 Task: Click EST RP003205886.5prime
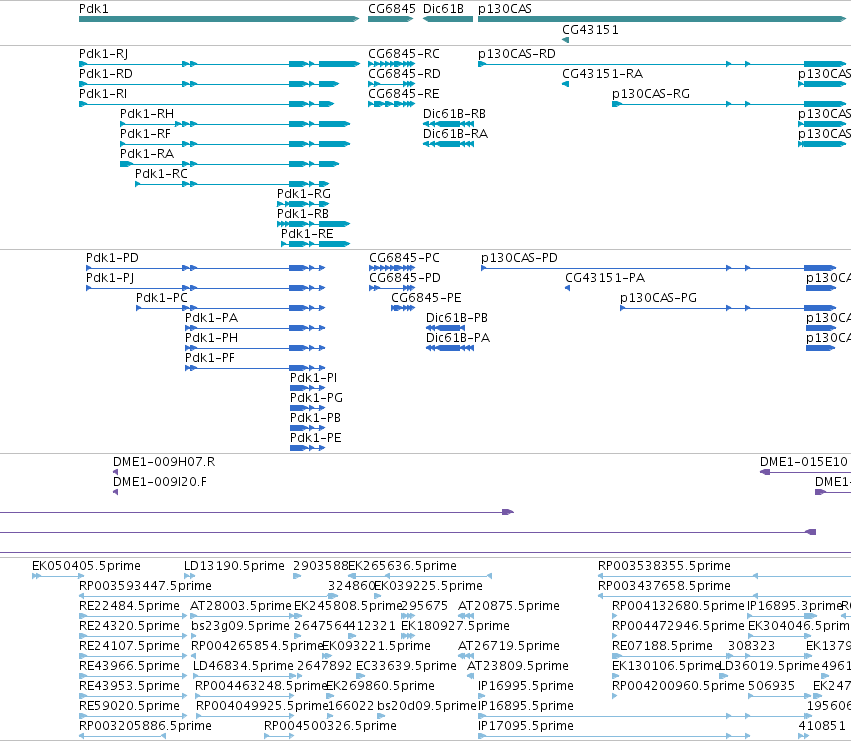pyautogui.click(x=145, y=726)
